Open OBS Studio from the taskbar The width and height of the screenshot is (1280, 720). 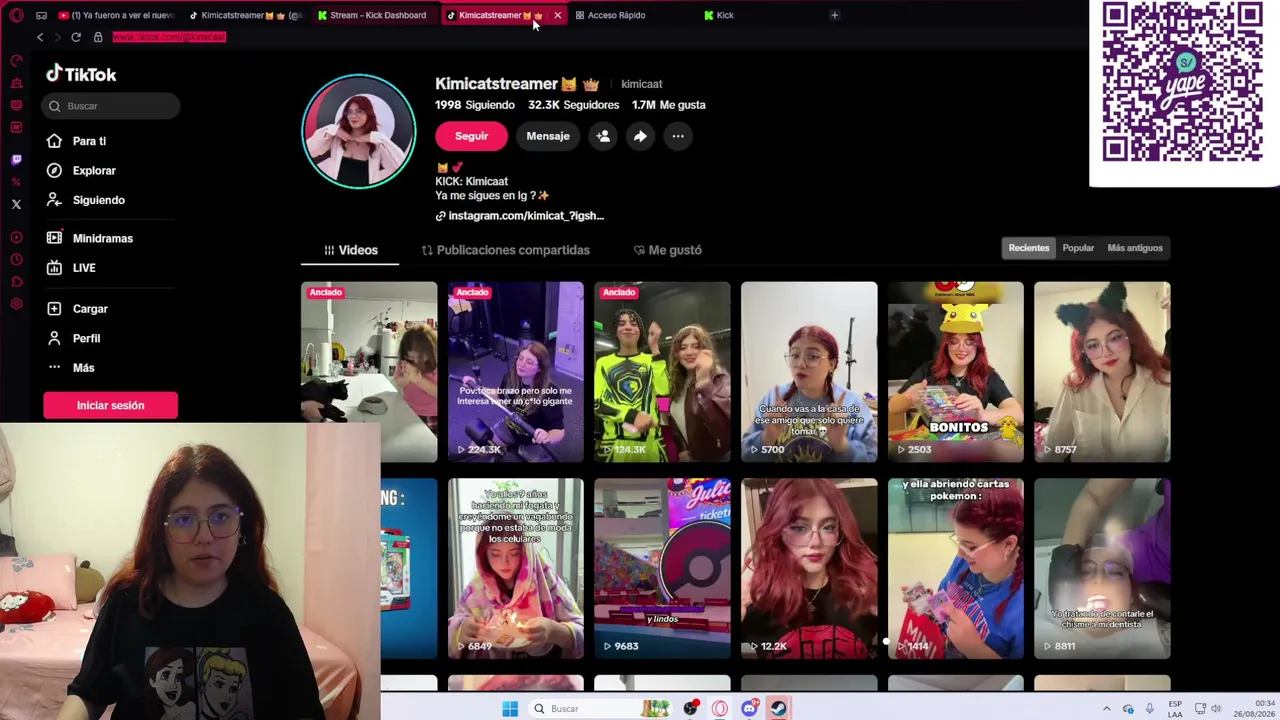[691, 709]
